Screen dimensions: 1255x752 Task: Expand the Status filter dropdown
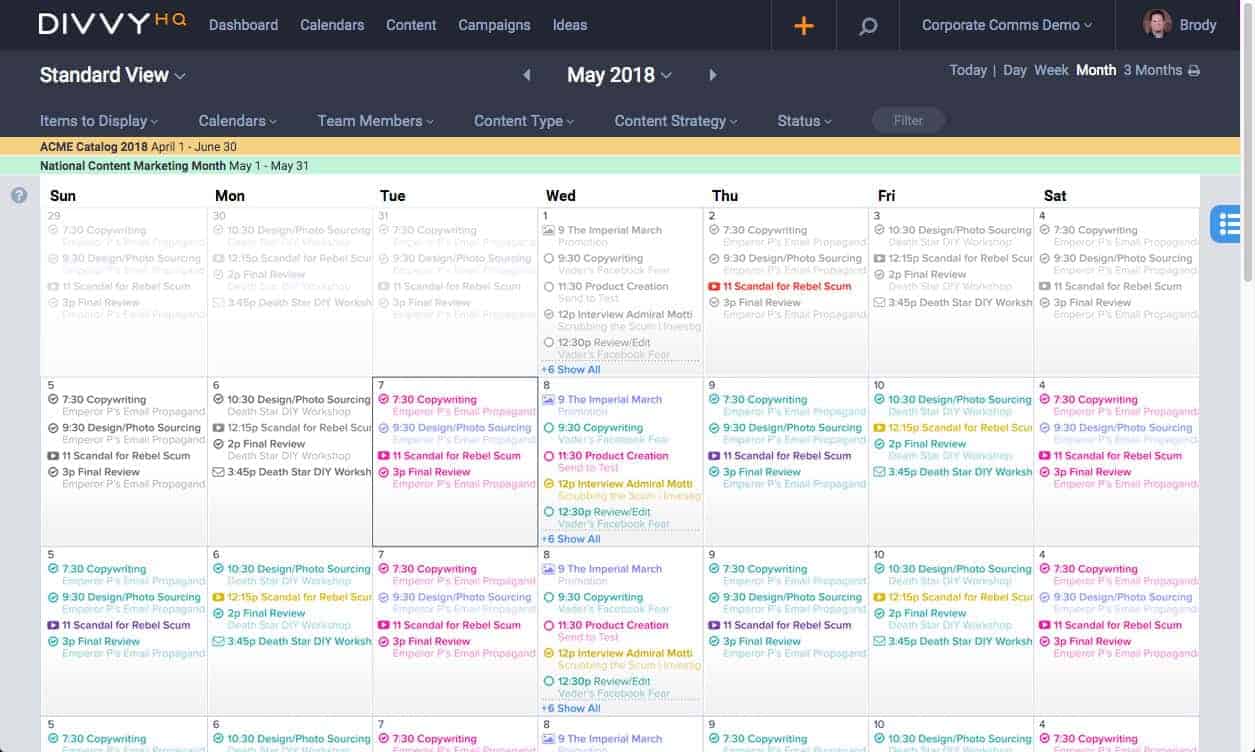coord(805,121)
